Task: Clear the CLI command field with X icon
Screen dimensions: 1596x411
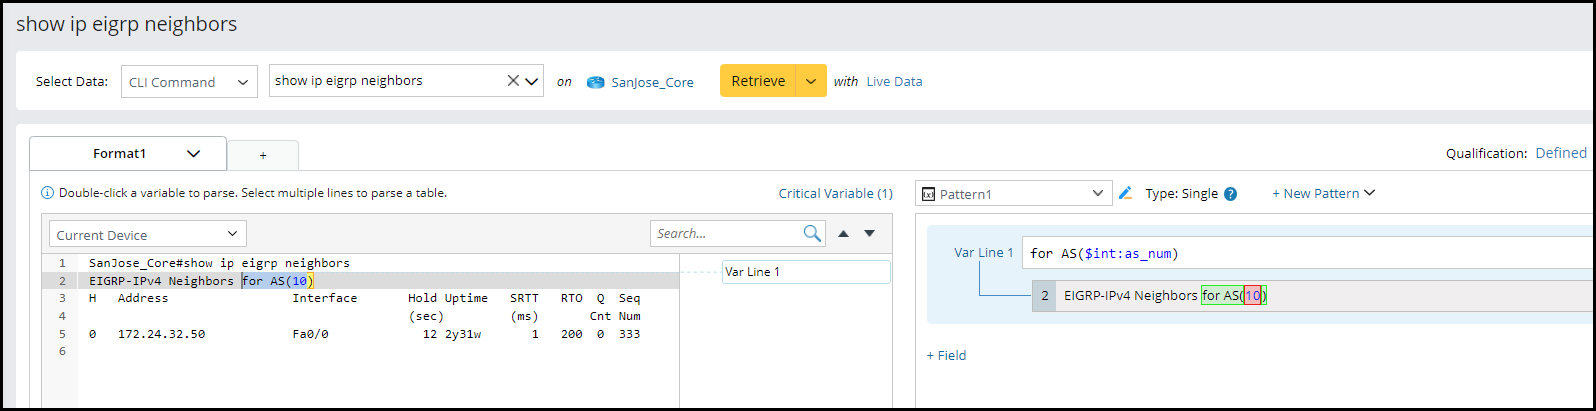Action: (513, 81)
